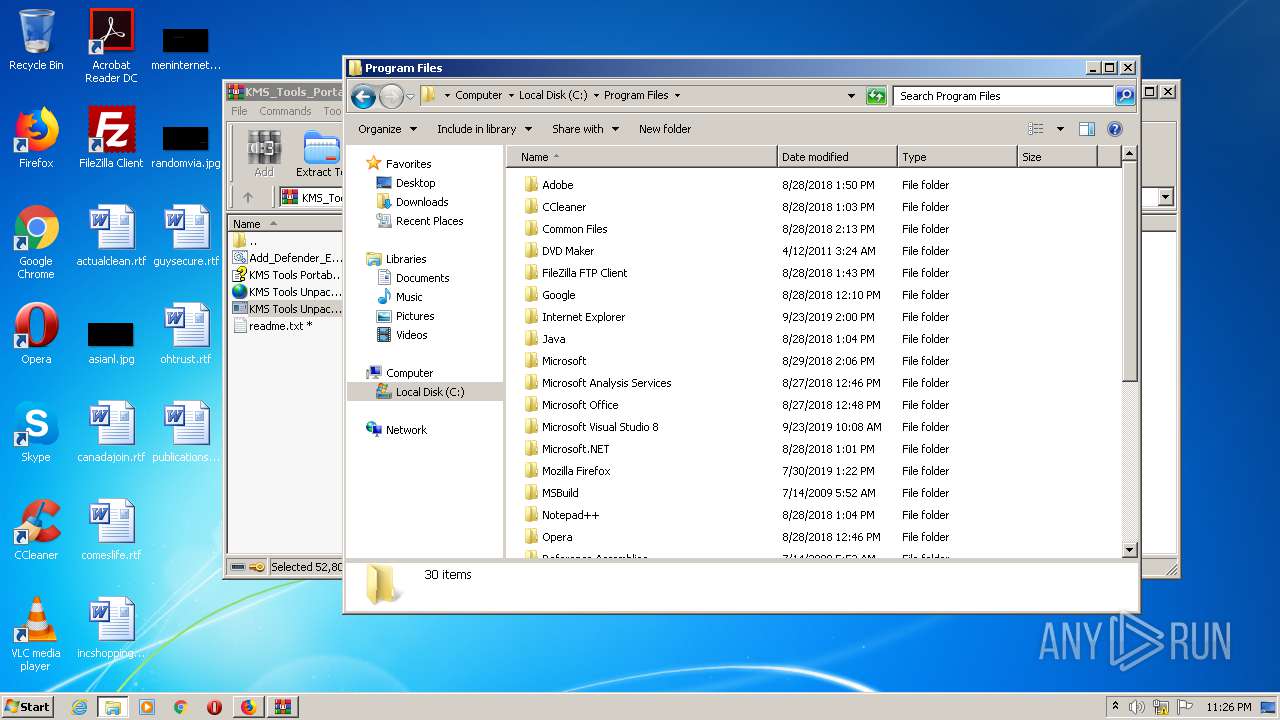The width and height of the screenshot is (1280, 720).
Task: Launch FileZilla Client desktop icon
Action: point(111,138)
